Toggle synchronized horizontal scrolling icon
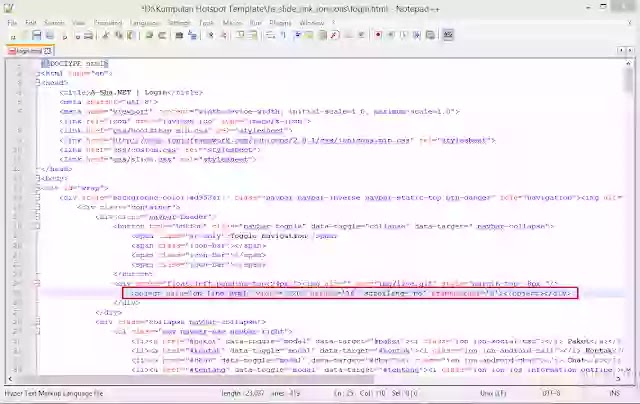 253,36
